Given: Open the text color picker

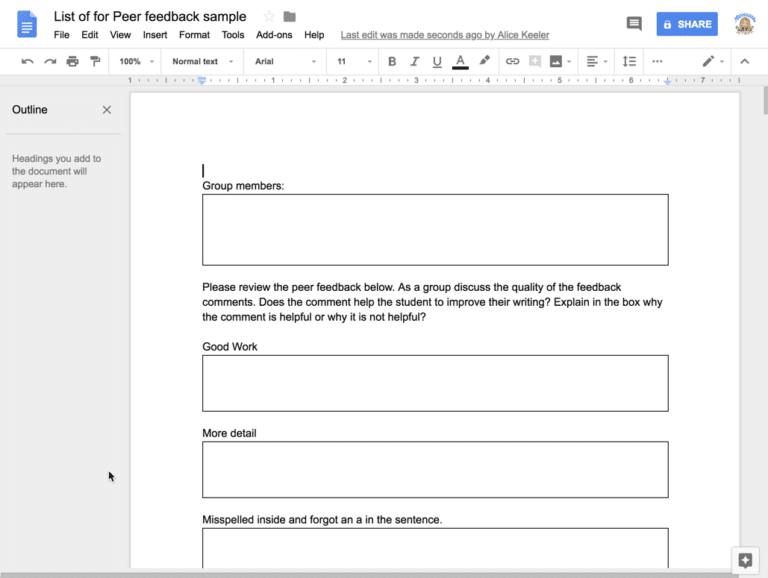Looking at the screenshot, I should (x=460, y=62).
